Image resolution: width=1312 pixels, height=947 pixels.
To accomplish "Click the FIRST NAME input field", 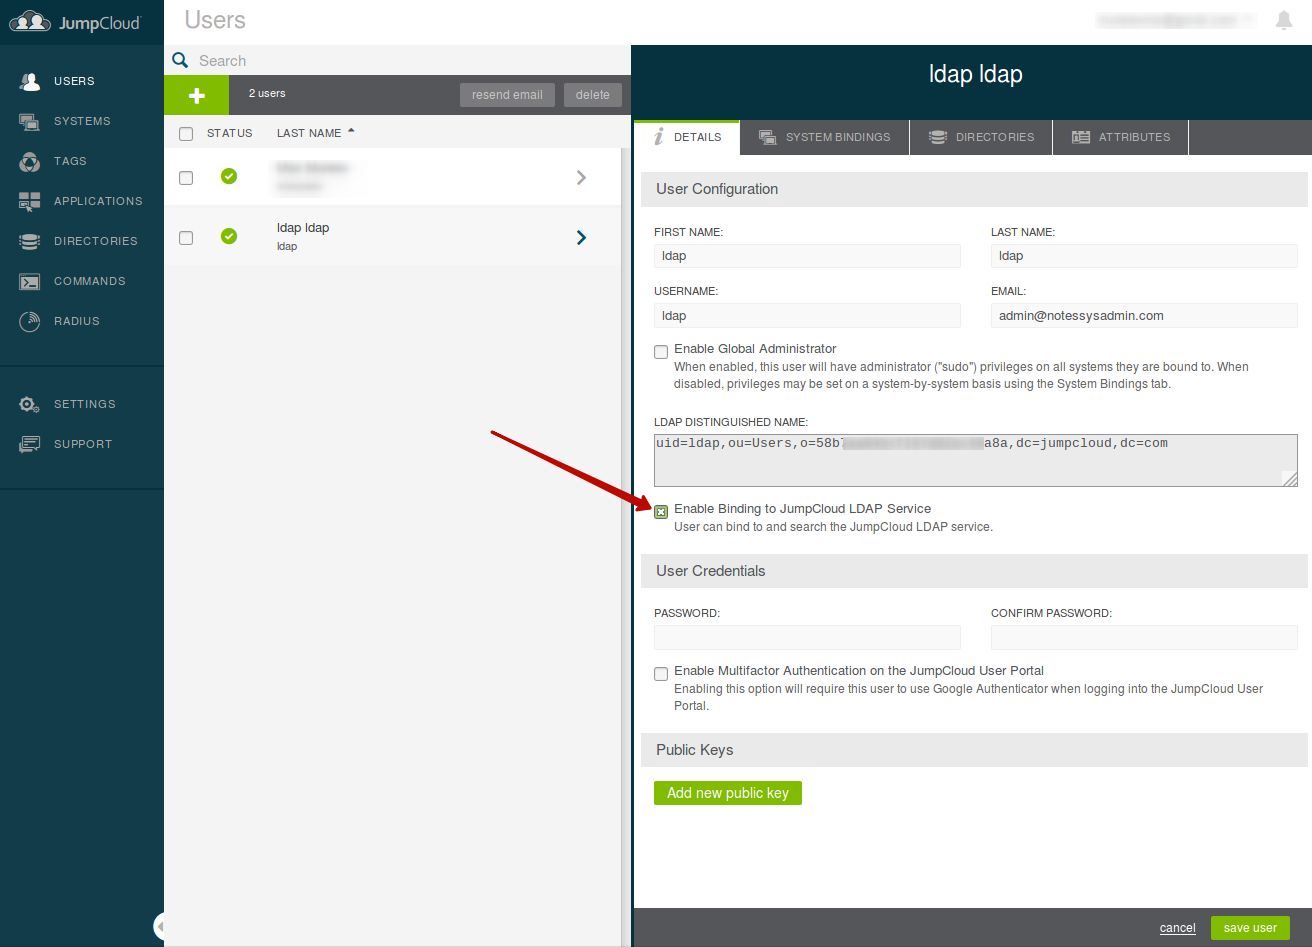I will point(807,256).
